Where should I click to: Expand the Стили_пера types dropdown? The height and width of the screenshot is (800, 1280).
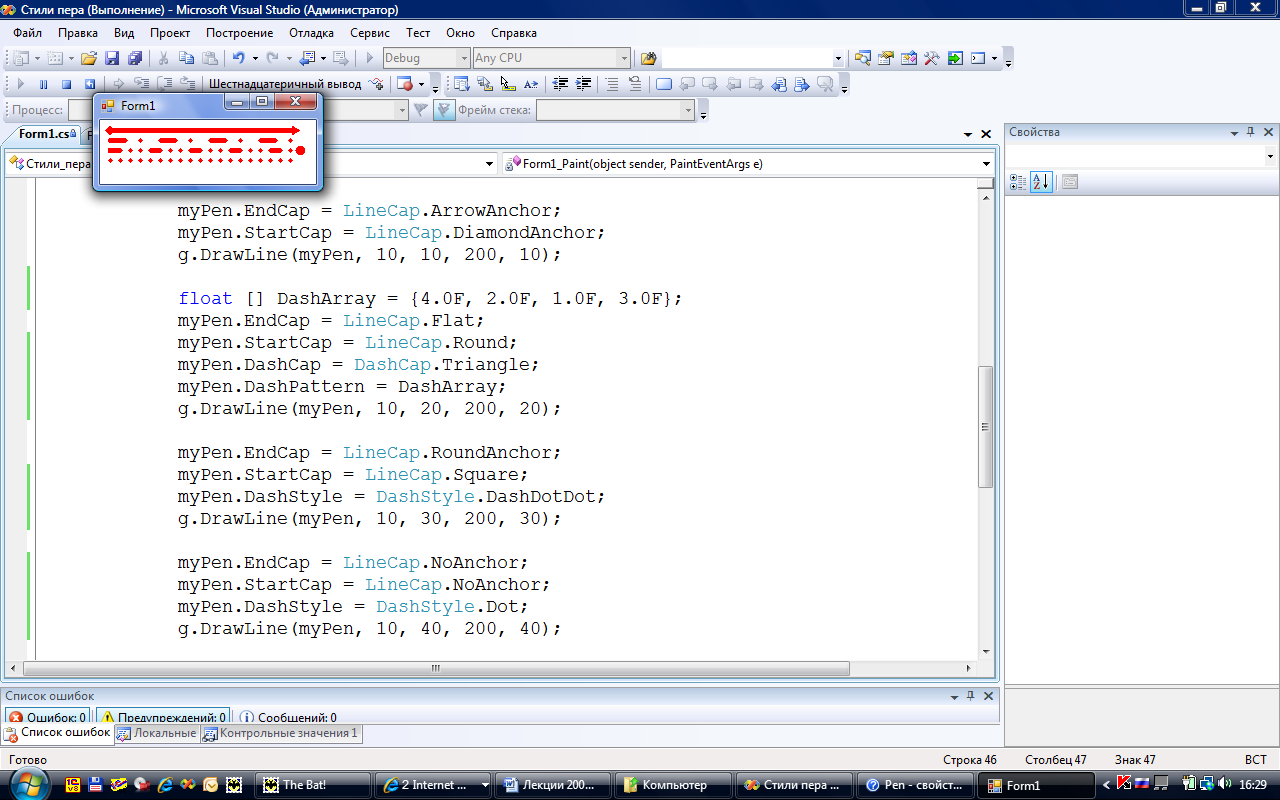tap(489, 163)
